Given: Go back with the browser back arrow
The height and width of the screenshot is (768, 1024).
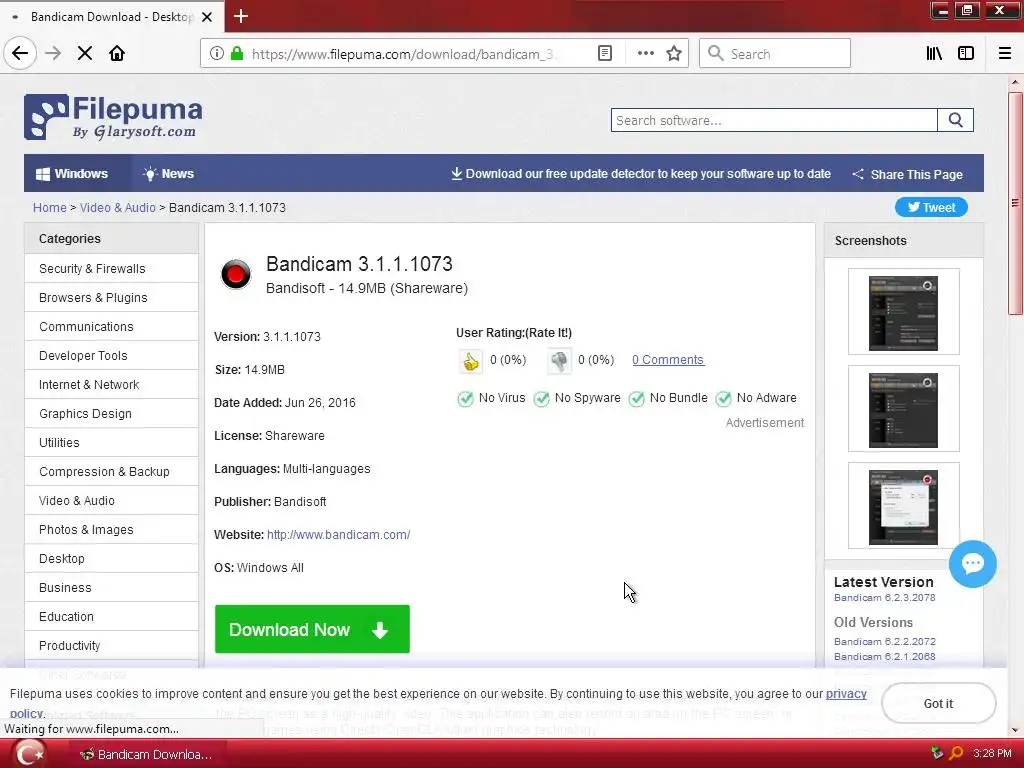Looking at the screenshot, I should [x=20, y=54].
